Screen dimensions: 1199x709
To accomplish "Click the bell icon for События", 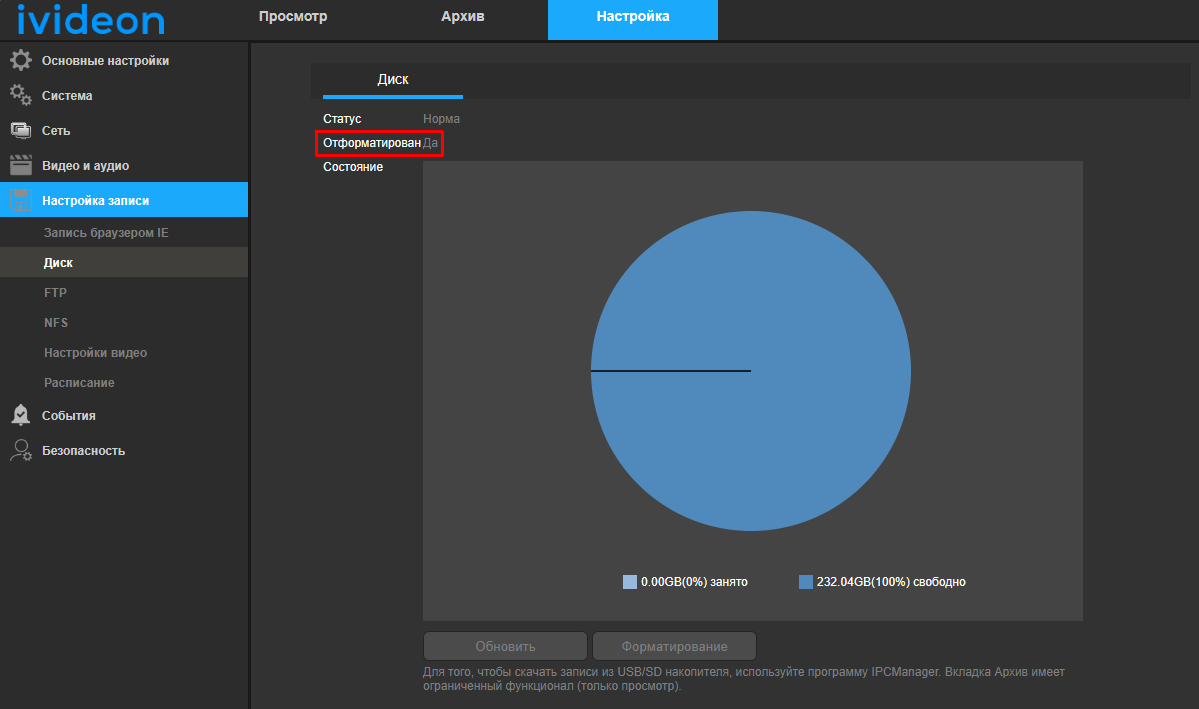I will 21,415.
